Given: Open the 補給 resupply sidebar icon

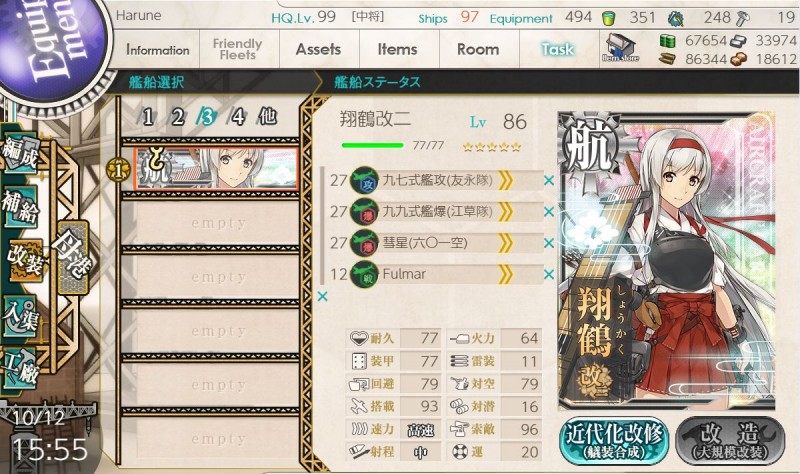Looking at the screenshot, I should click(20, 207).
